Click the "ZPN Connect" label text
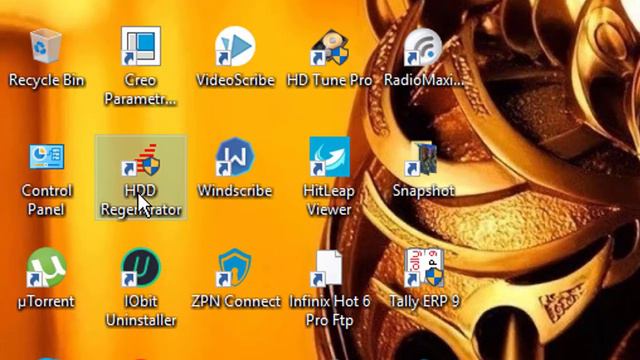640x360 pixels. pyautogui.click(x=236, y=301)
